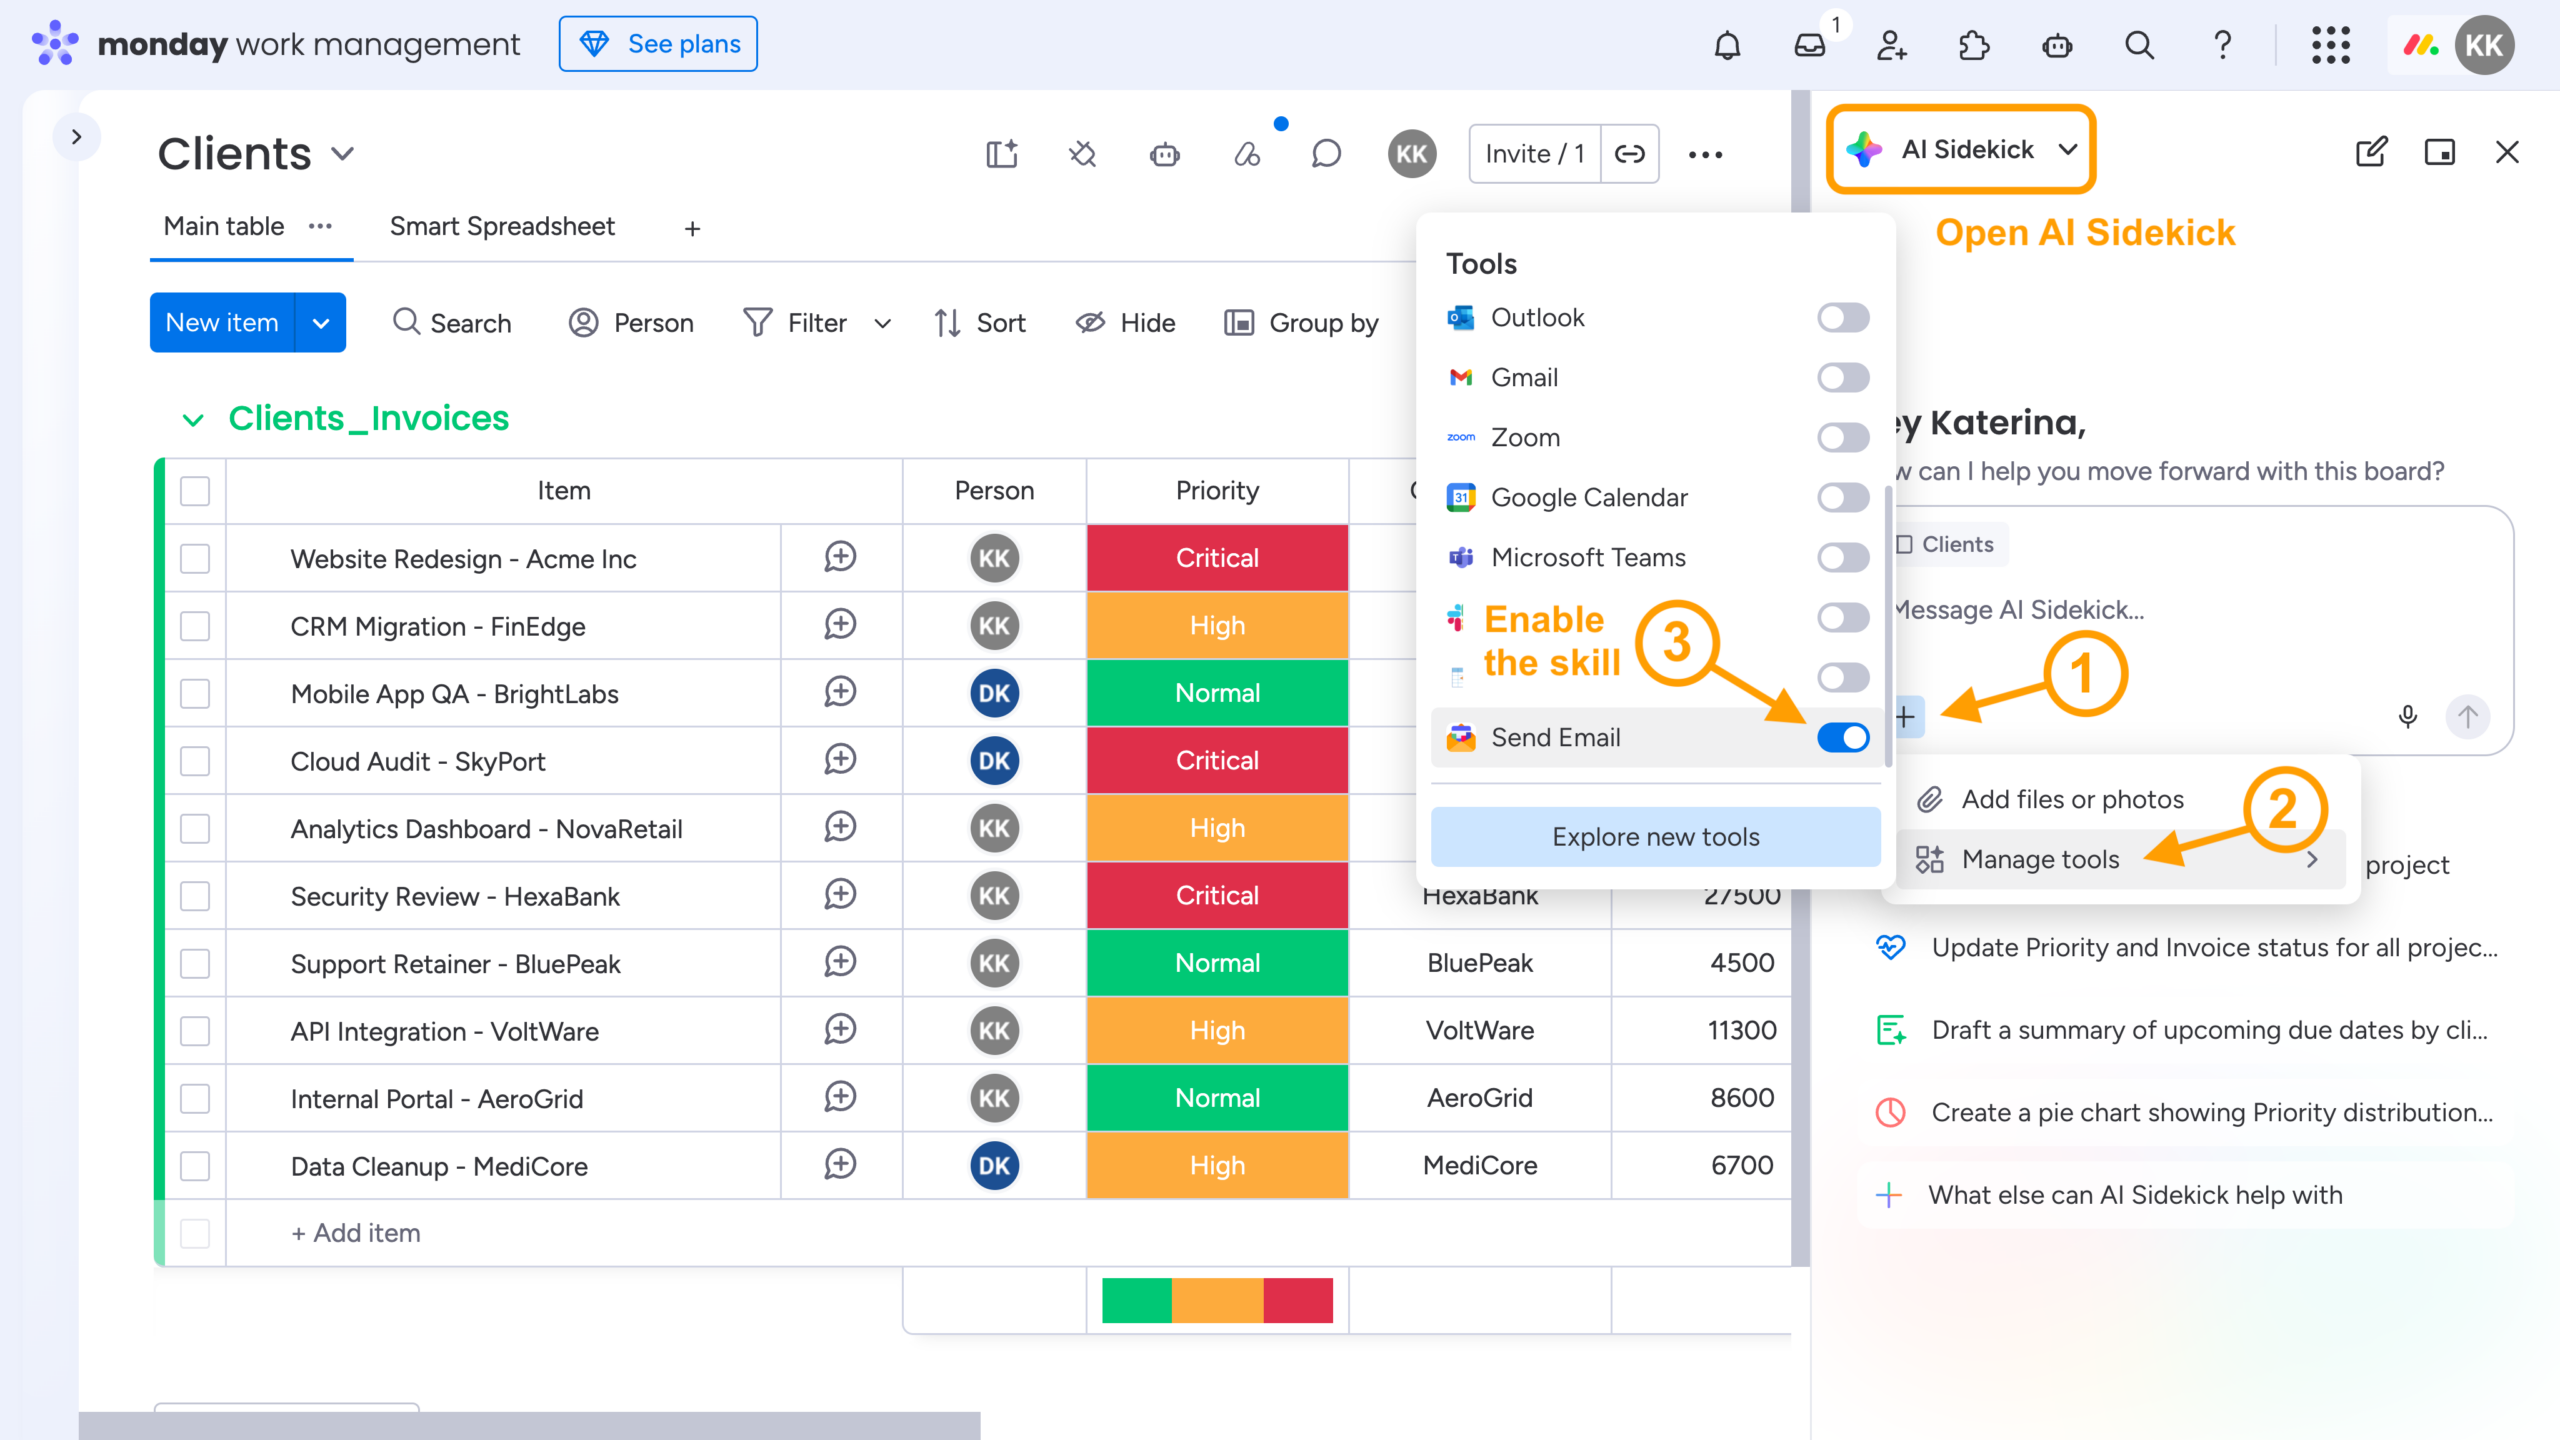Screen dimensions: 2560x1440
Task: Open High priority cell for CRM Migration
Action: (x=1217, y=626)
